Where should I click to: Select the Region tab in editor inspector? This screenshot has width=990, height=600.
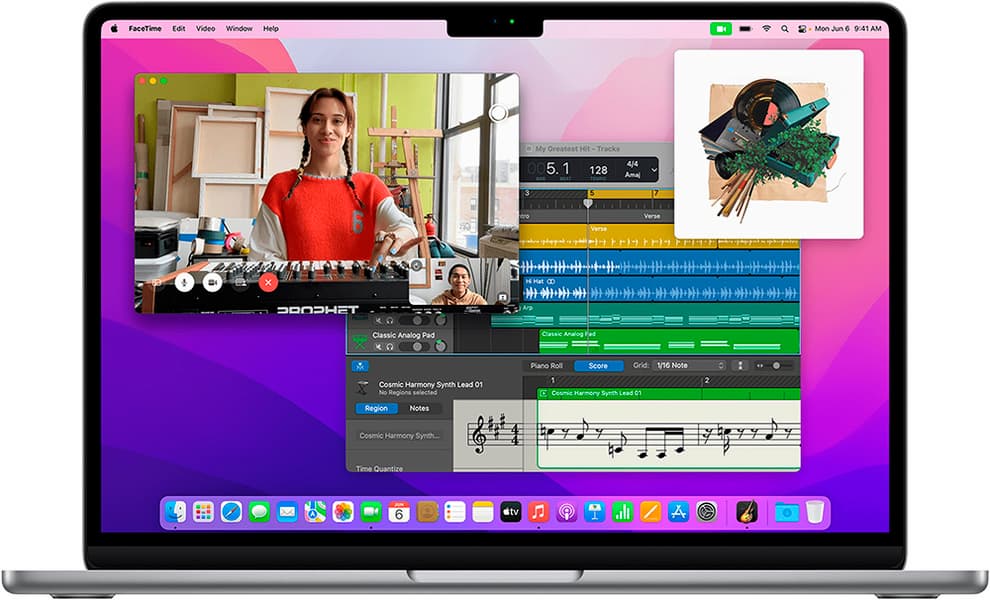click(x=376, y=409)
